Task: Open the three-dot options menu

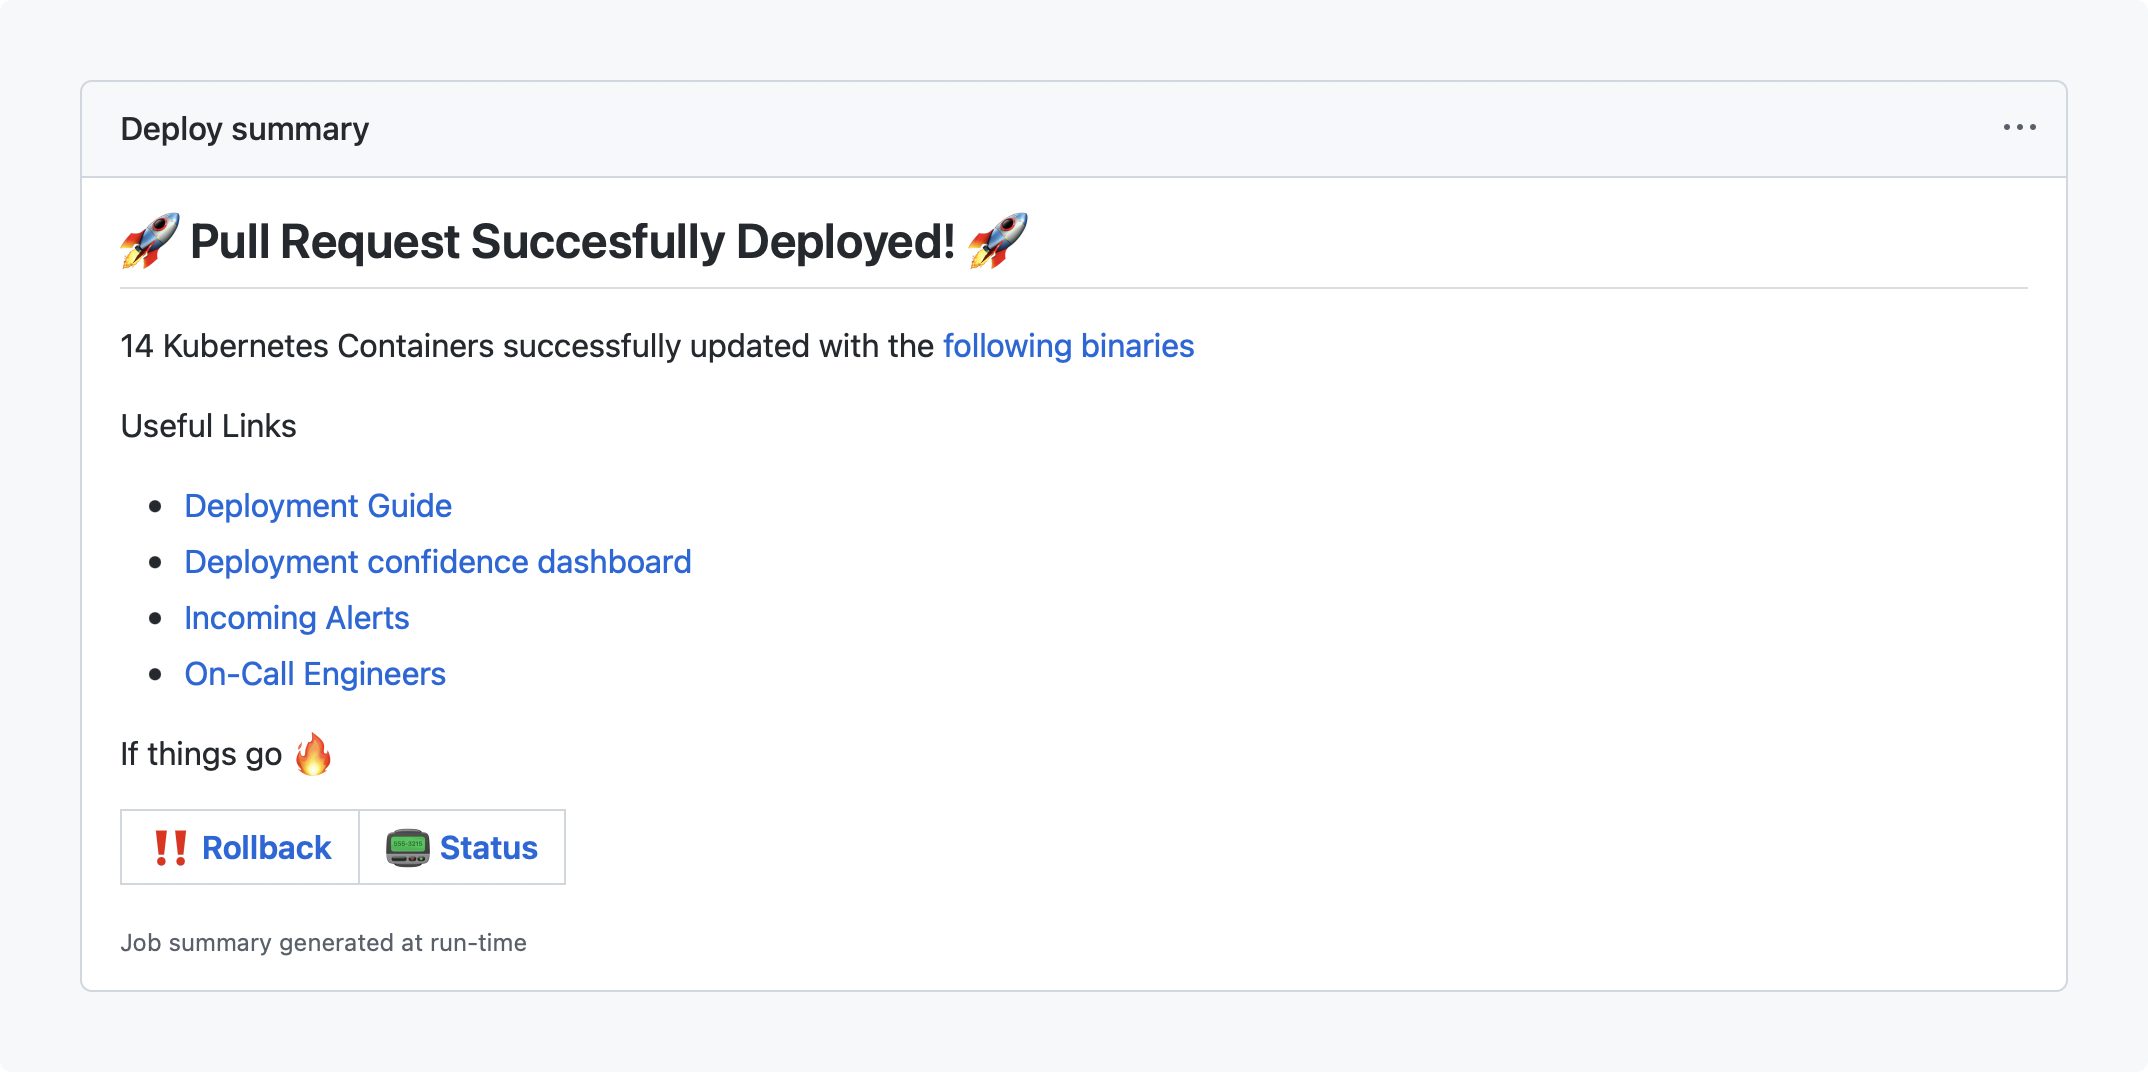Action: coord(2019,128)
